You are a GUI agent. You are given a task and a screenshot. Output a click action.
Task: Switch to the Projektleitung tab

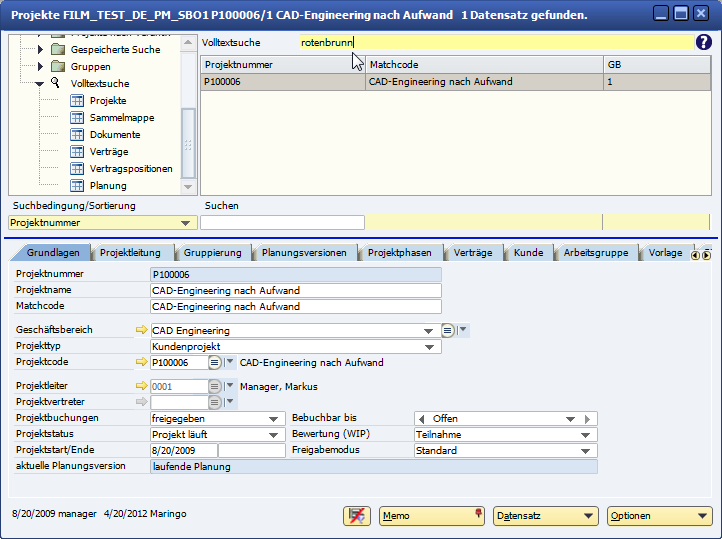(x=130, y=253)
